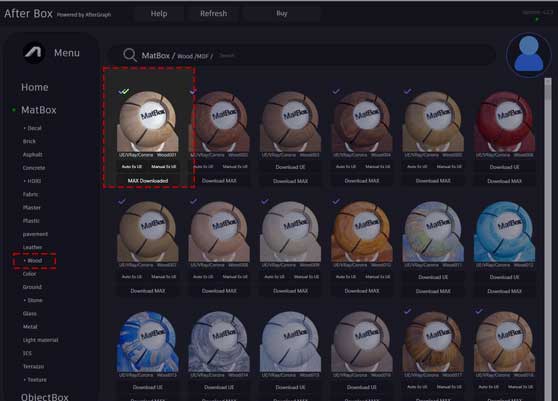Select the pavement category
The image size is (558, 401).
pyautogui.click(x=35, y=234)
